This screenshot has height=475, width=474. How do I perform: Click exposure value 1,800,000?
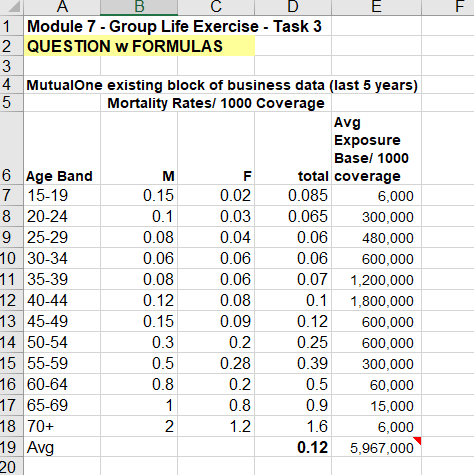pos(376,300)
